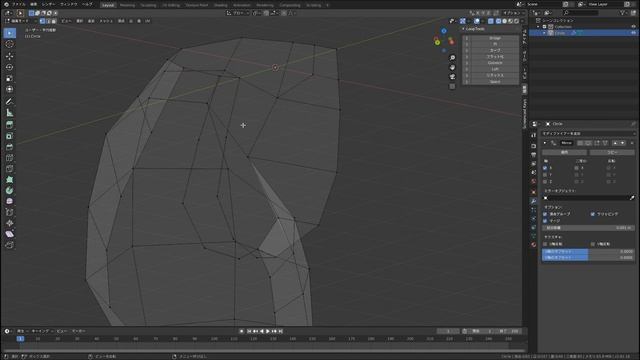Open the outliner filter dropdown
The height and width of the screenshot is (360, 640).
(x=624, y=13)
